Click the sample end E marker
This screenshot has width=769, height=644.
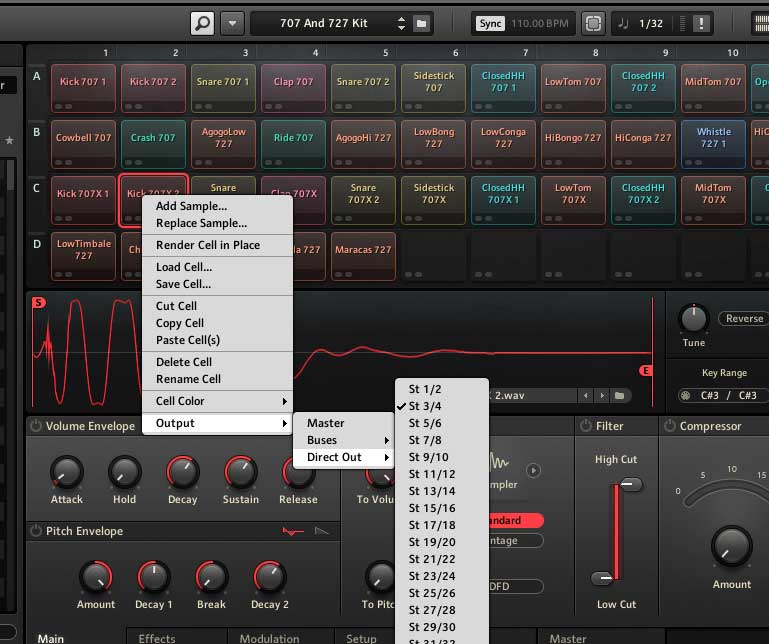[x=646, y=371]
